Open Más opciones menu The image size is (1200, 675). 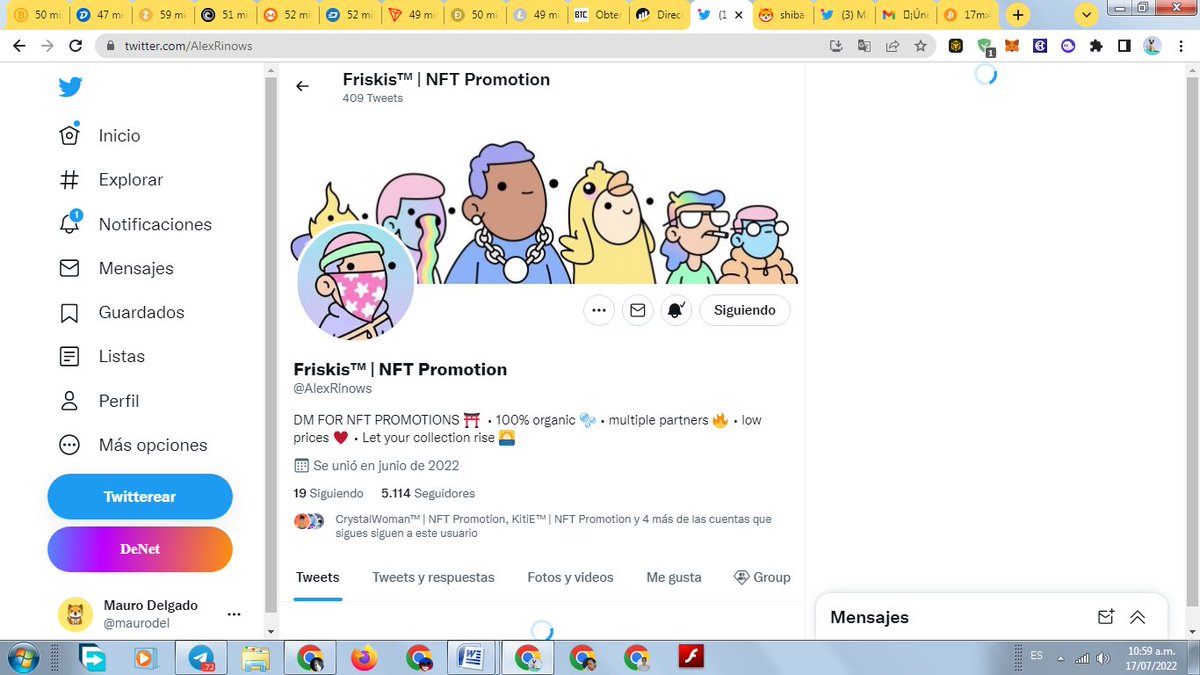(133, 445)
